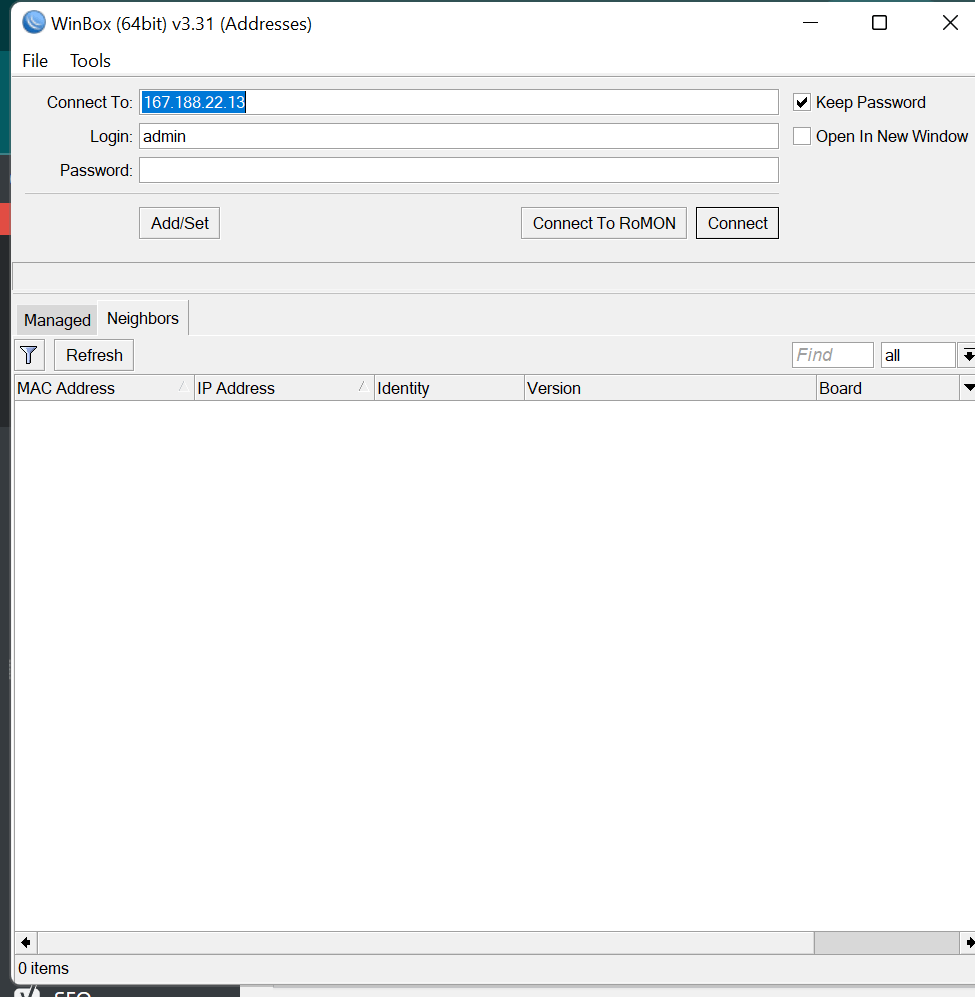
Task: Click into the Password field
Action: point(459,170)
